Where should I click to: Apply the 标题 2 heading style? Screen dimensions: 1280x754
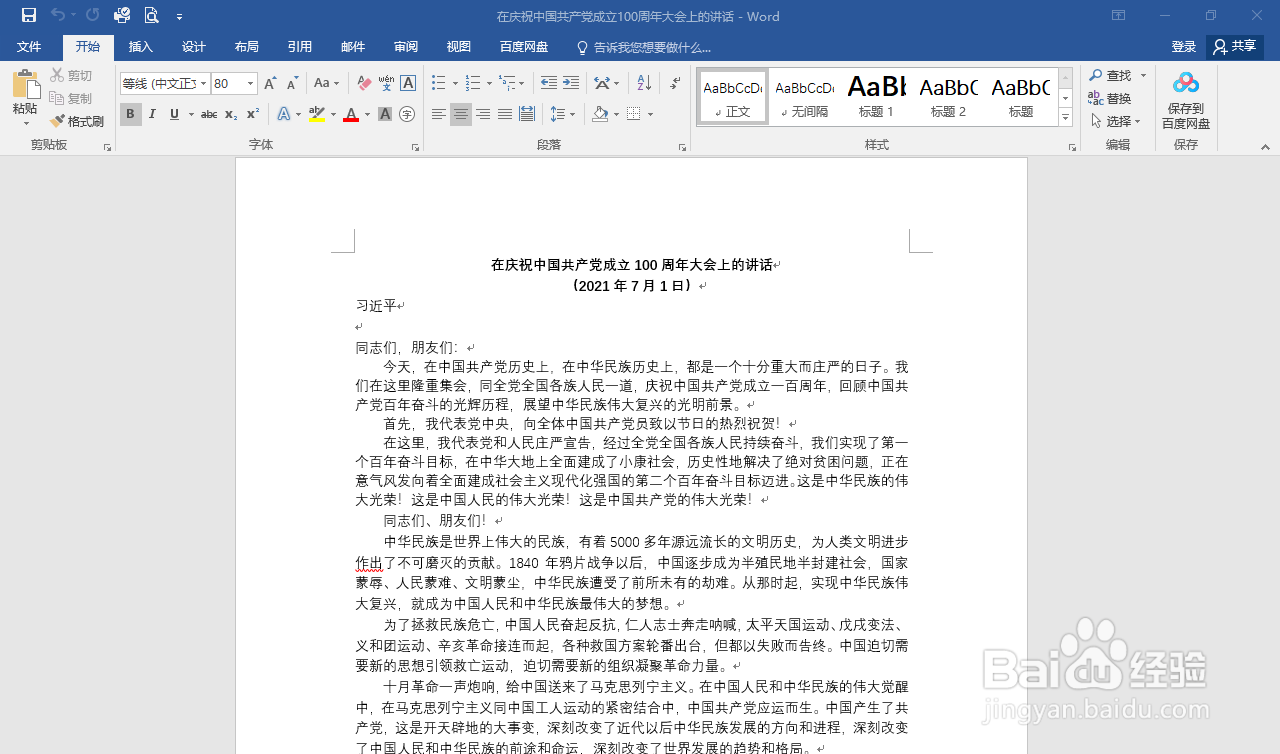(x=948, y=97)
